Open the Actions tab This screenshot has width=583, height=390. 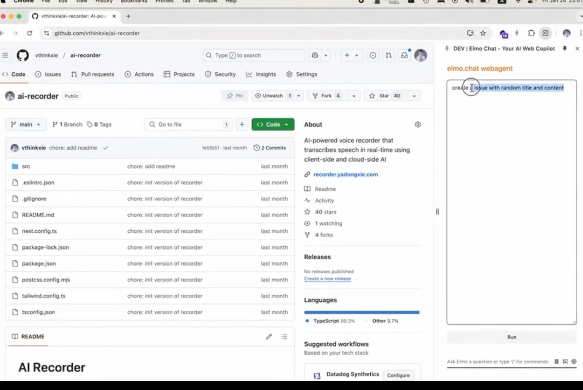(139, 74)
